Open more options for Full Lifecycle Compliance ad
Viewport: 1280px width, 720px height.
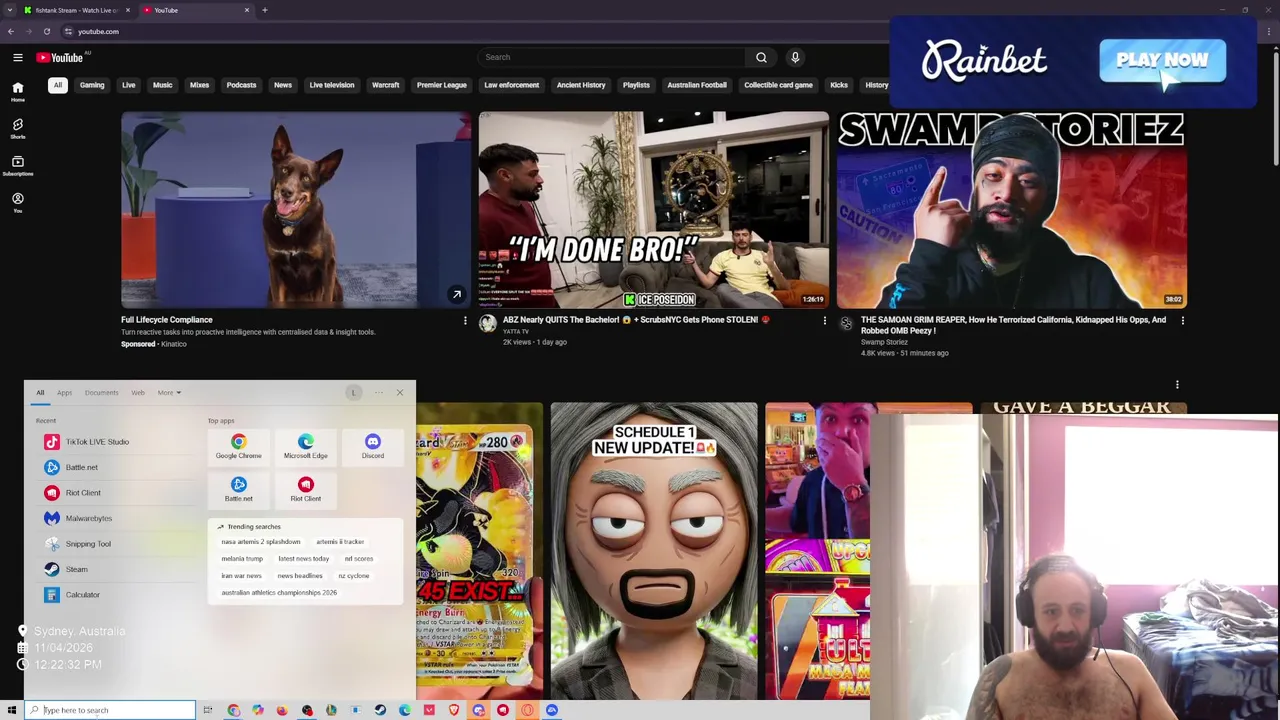pos(465,321)
